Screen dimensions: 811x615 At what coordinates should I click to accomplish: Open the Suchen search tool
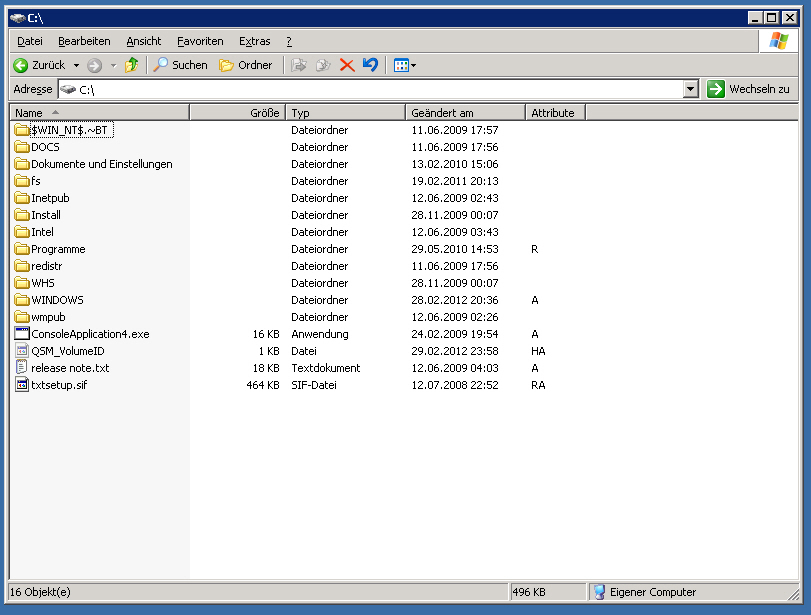coord(180,65)
